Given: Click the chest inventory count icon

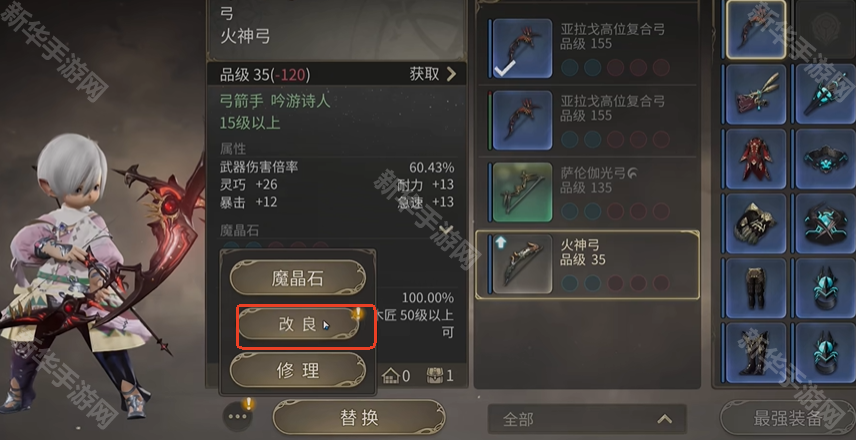Looking at the screenshot, I should pyautogui.click(x=435, y=375).
